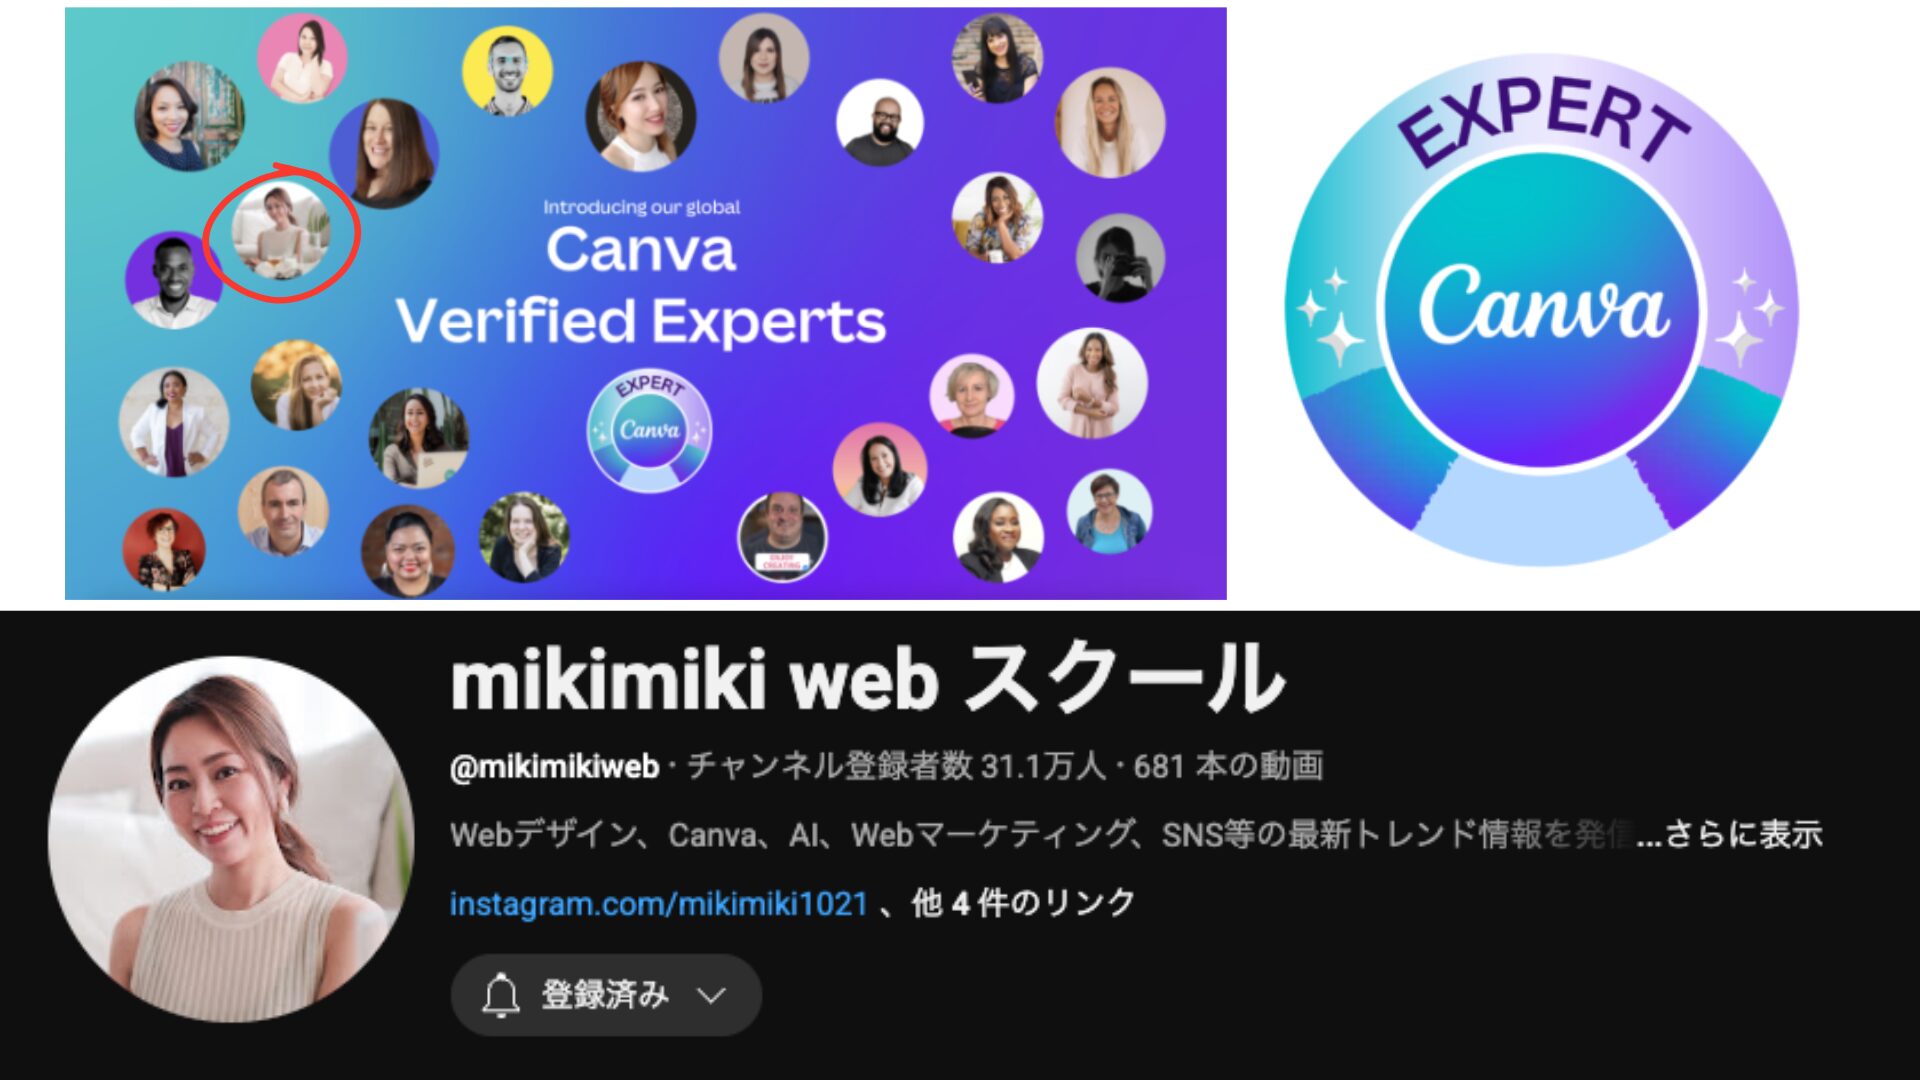
Task: Click the portrait with pink background at top
Action: pyautogui.click(x=302, y=58)
